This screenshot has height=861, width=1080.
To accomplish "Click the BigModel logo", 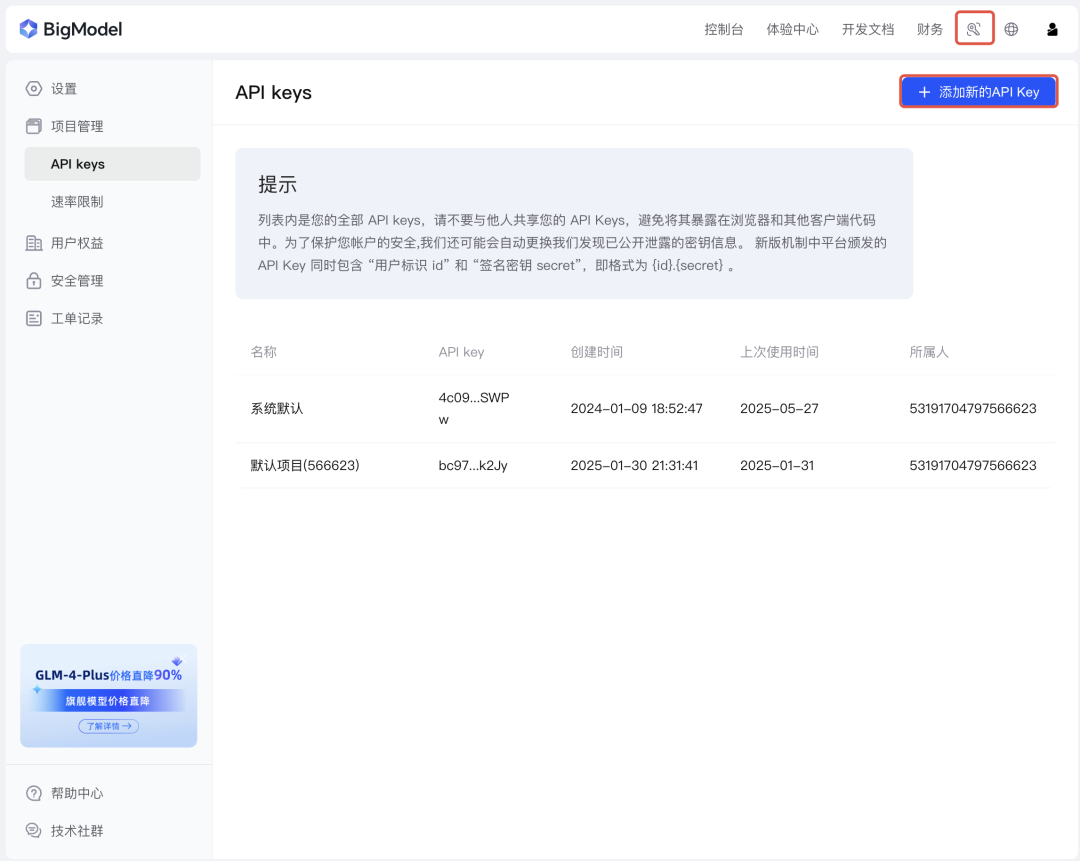I will tap(70, 28).
